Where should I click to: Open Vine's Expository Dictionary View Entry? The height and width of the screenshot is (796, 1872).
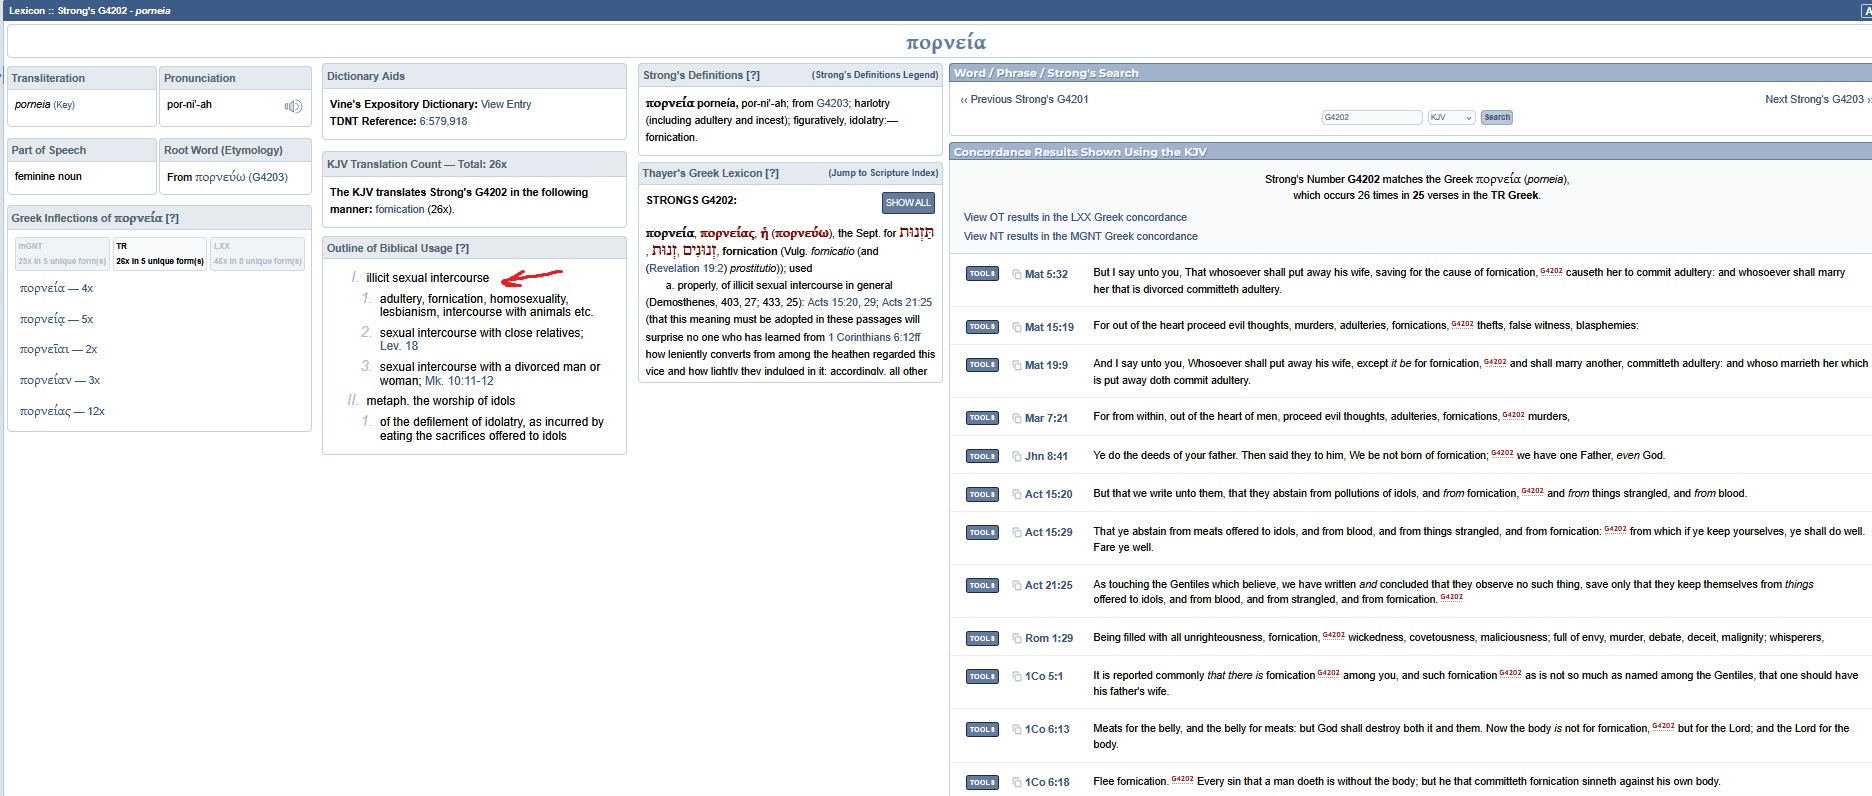[x=506, y=104]
